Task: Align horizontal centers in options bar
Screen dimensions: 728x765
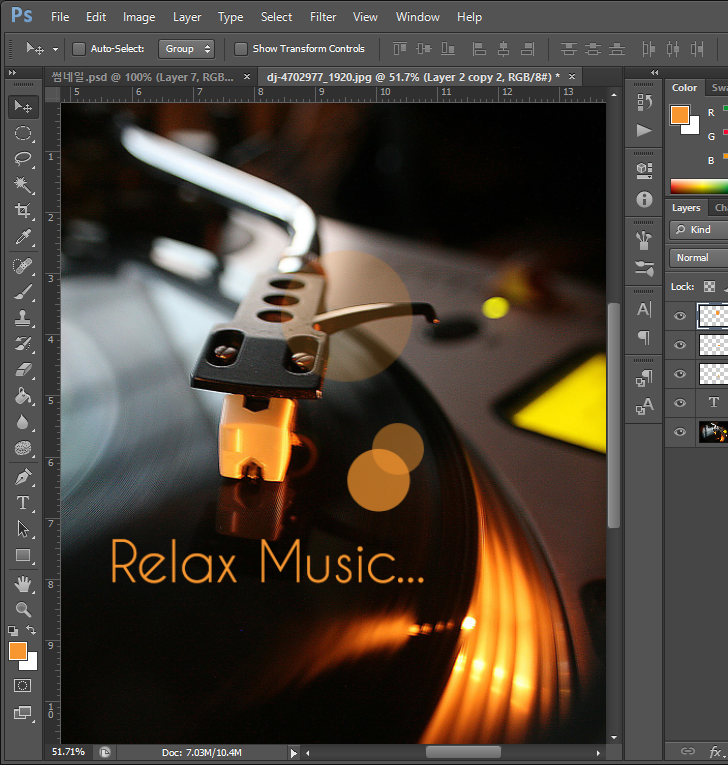Action: tap(503, 49)
